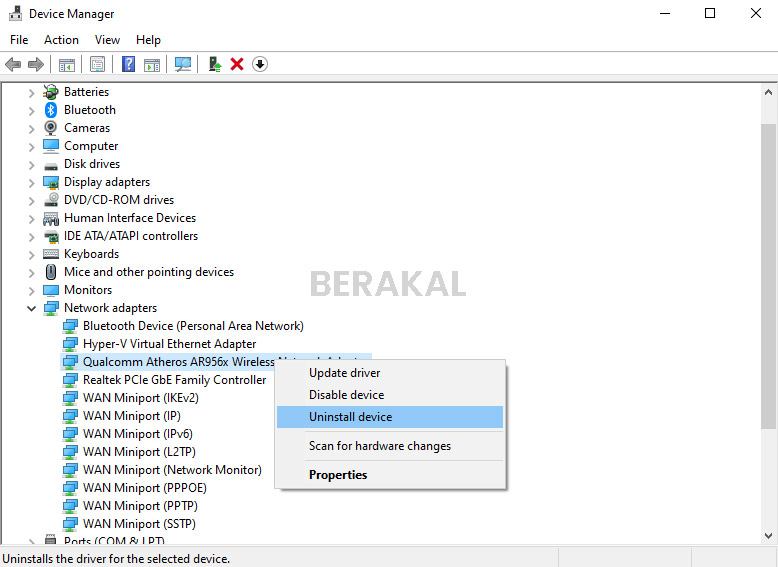Click the Keyboards category icon

click(x=51, y=254)
